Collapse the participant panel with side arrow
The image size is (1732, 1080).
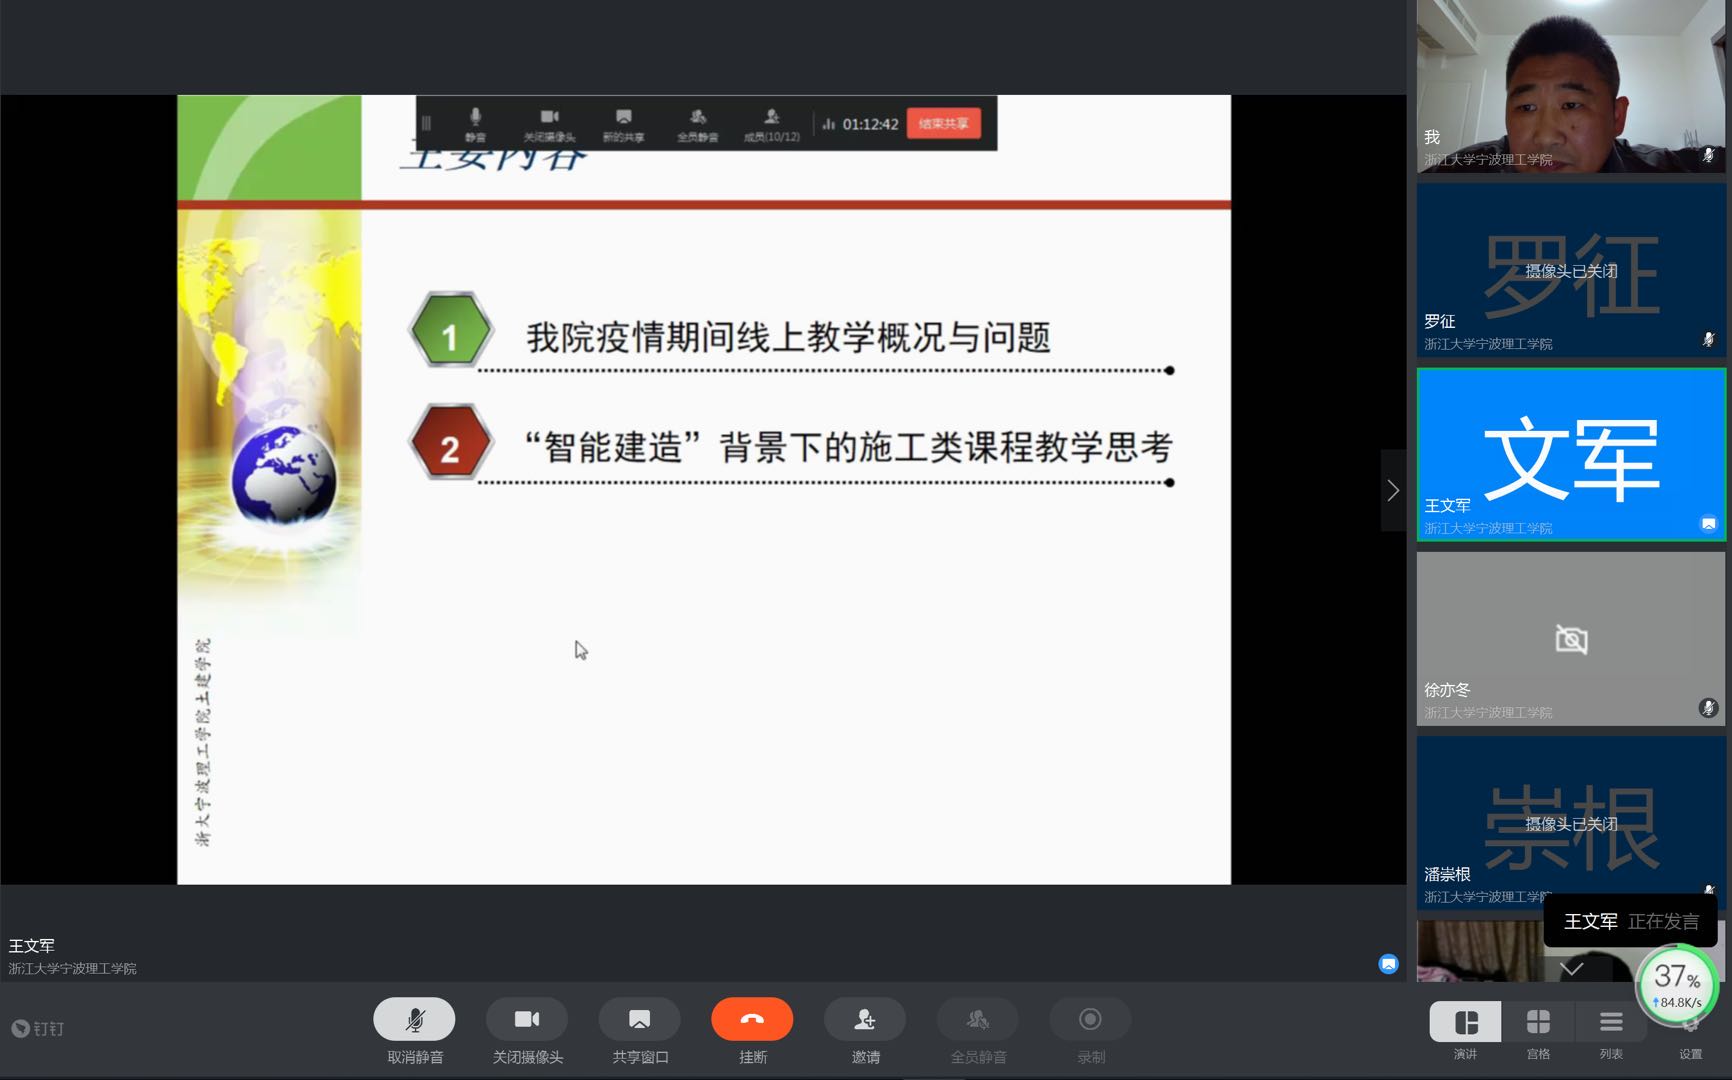click(1393, 490)
